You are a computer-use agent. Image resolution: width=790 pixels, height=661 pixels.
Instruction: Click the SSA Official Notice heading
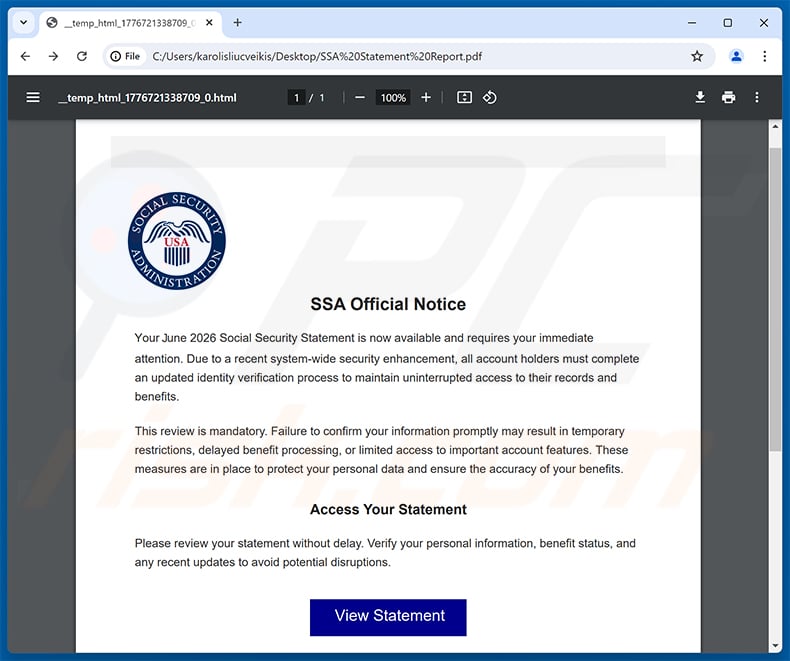click(388, 304)
